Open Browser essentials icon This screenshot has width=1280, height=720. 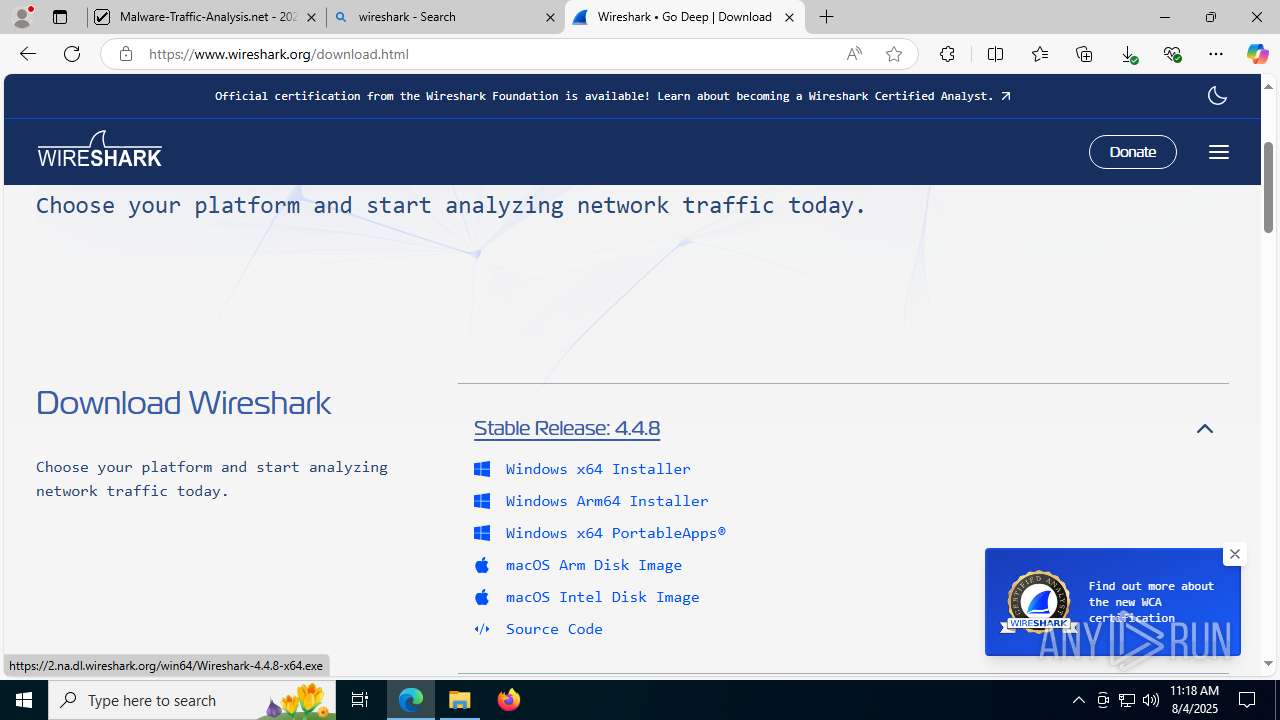pyautogui.click(x=1173, y=54)
